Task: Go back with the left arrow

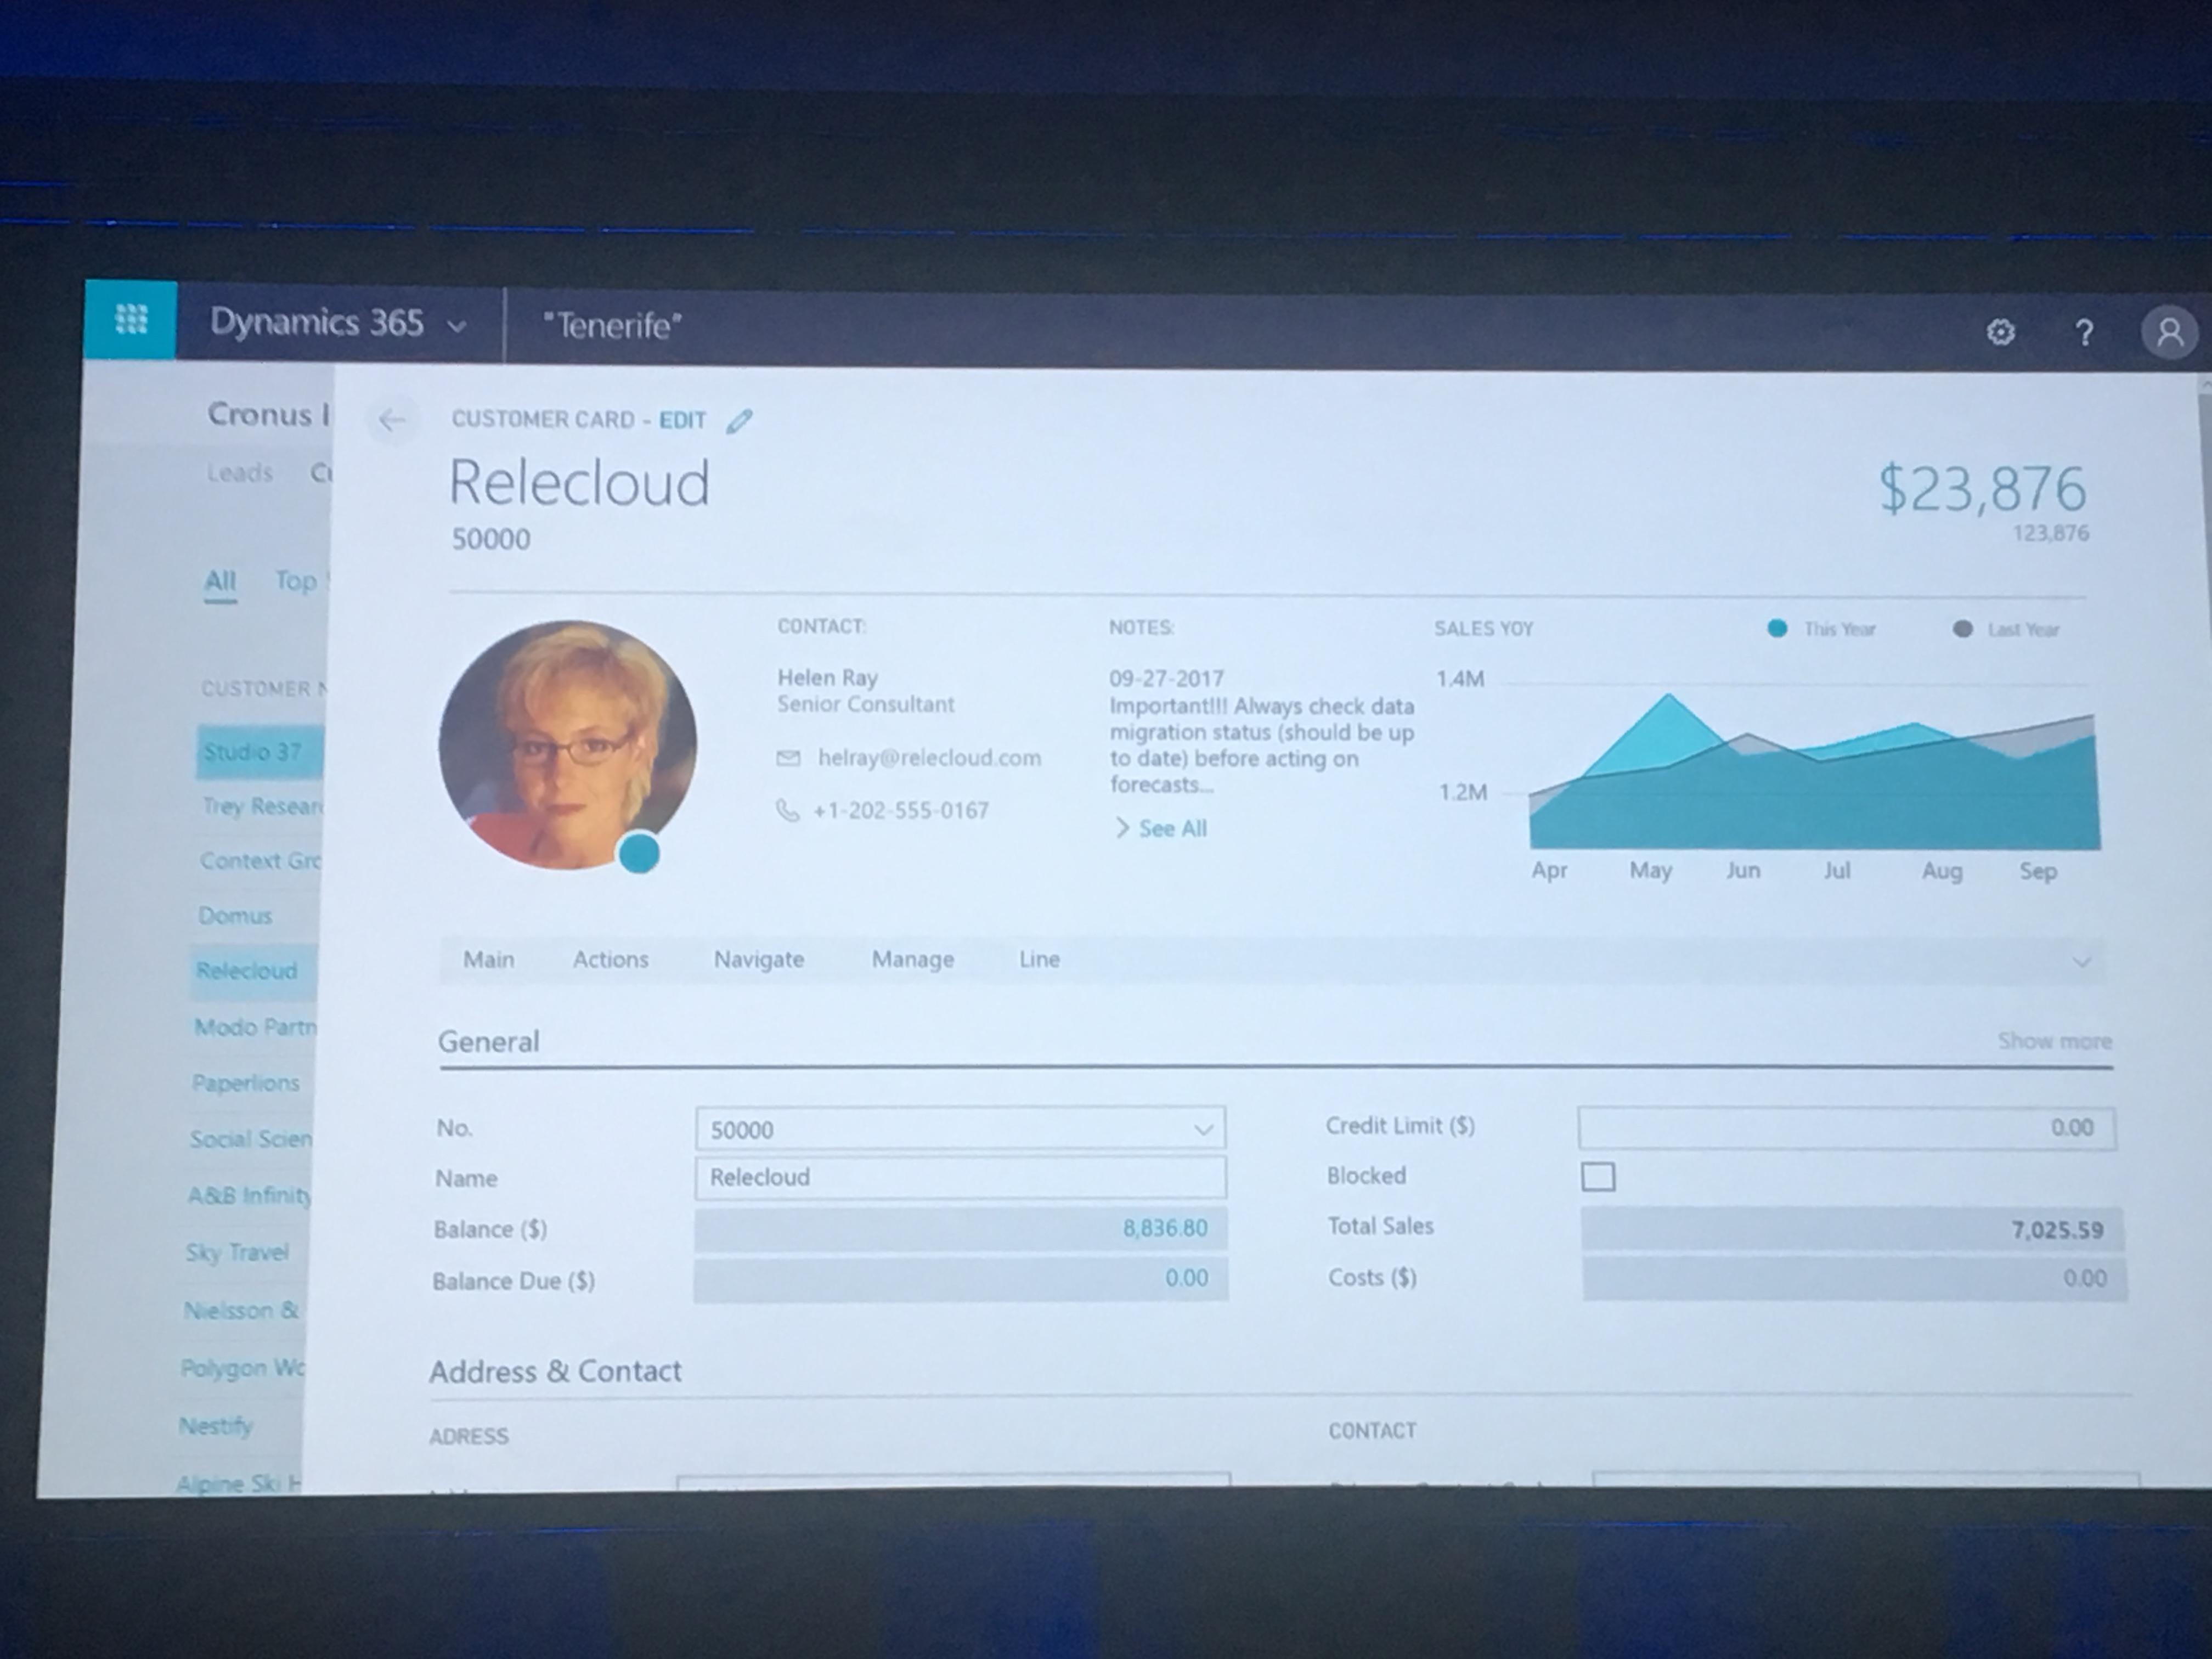Action: tap(391, 420)
